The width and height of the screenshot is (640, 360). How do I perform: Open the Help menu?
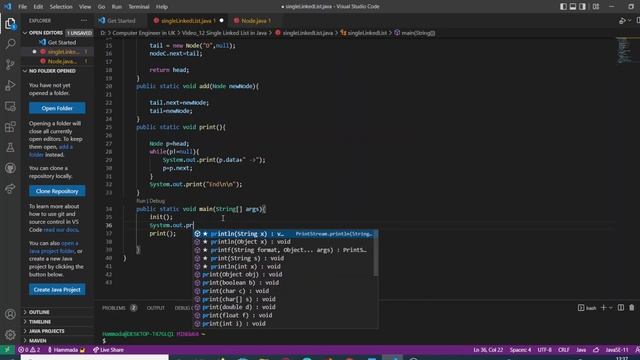162,7
